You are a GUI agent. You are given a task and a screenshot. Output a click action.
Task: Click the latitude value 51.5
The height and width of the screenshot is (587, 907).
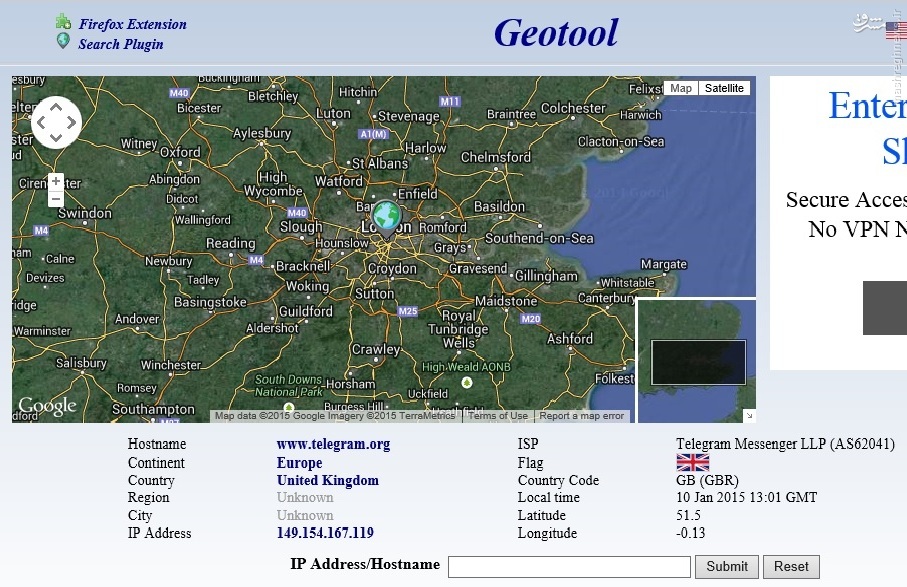688,515
